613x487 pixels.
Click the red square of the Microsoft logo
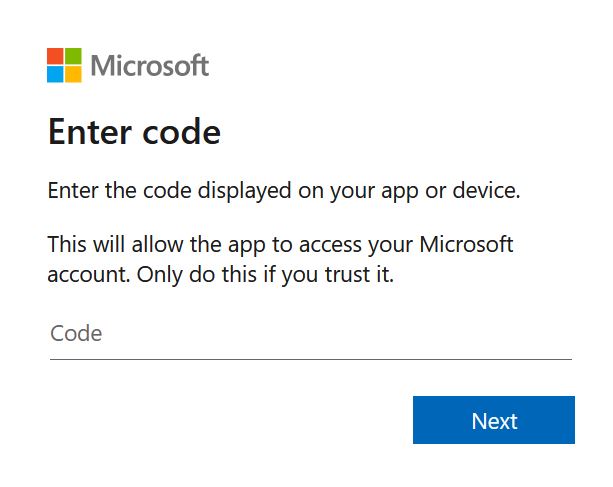click(x=55, y=56)
